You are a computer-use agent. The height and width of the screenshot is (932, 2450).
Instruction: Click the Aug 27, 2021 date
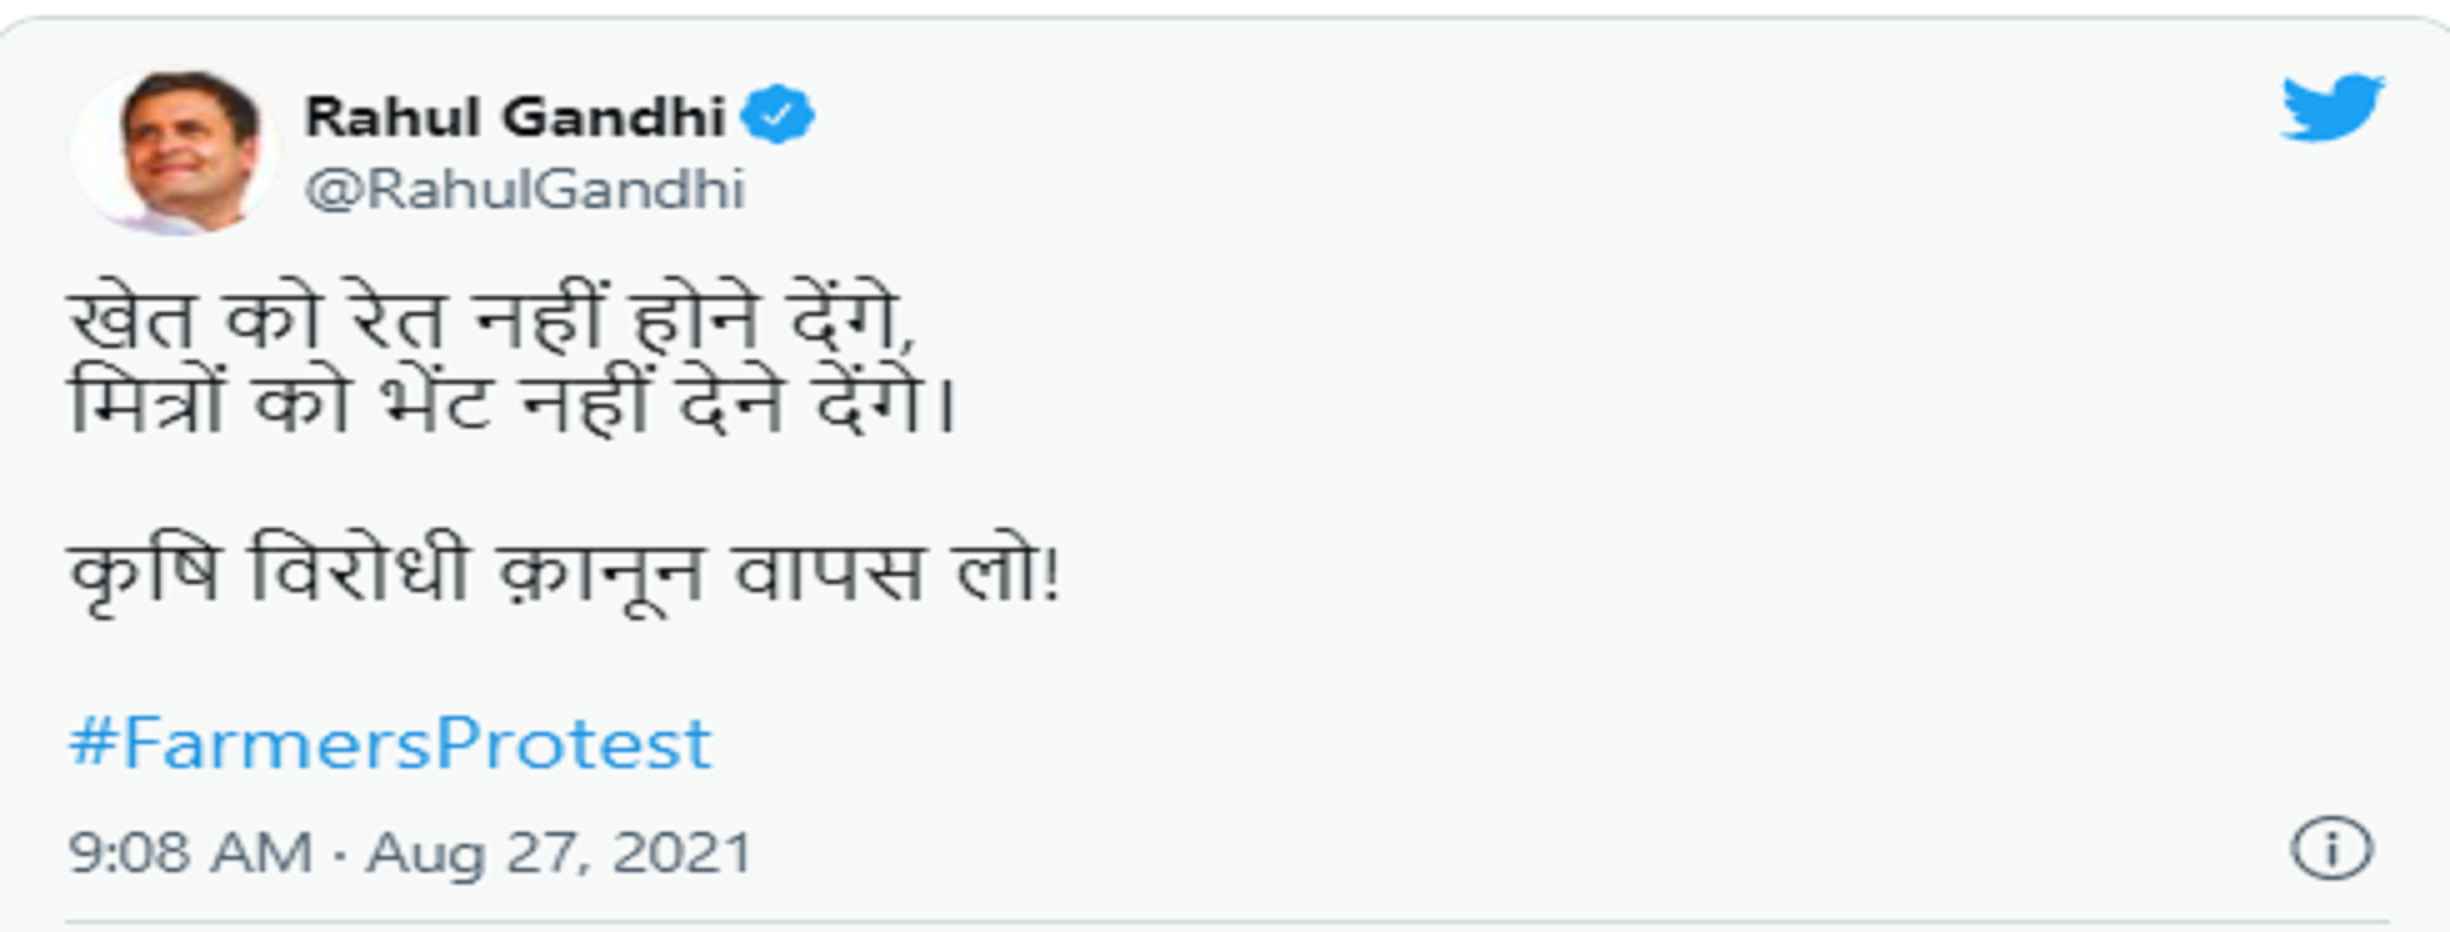click(x=559, y=853)
